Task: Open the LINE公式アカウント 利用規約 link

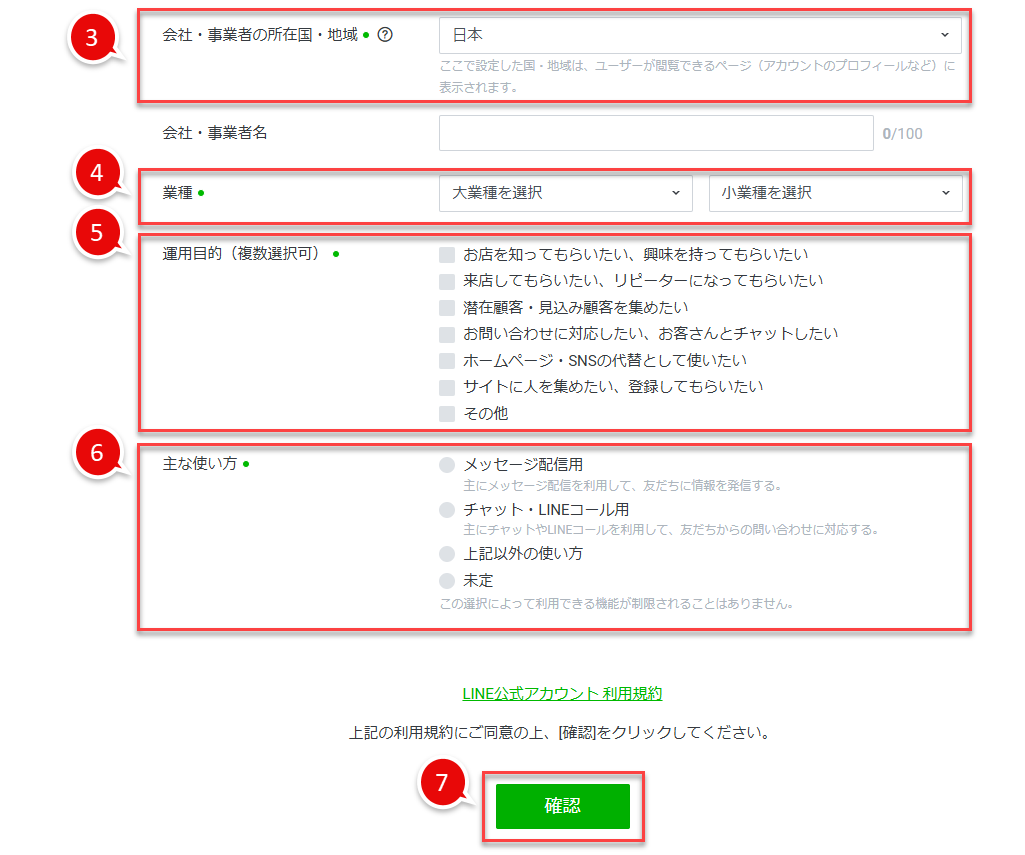Action: pos(562,693)
